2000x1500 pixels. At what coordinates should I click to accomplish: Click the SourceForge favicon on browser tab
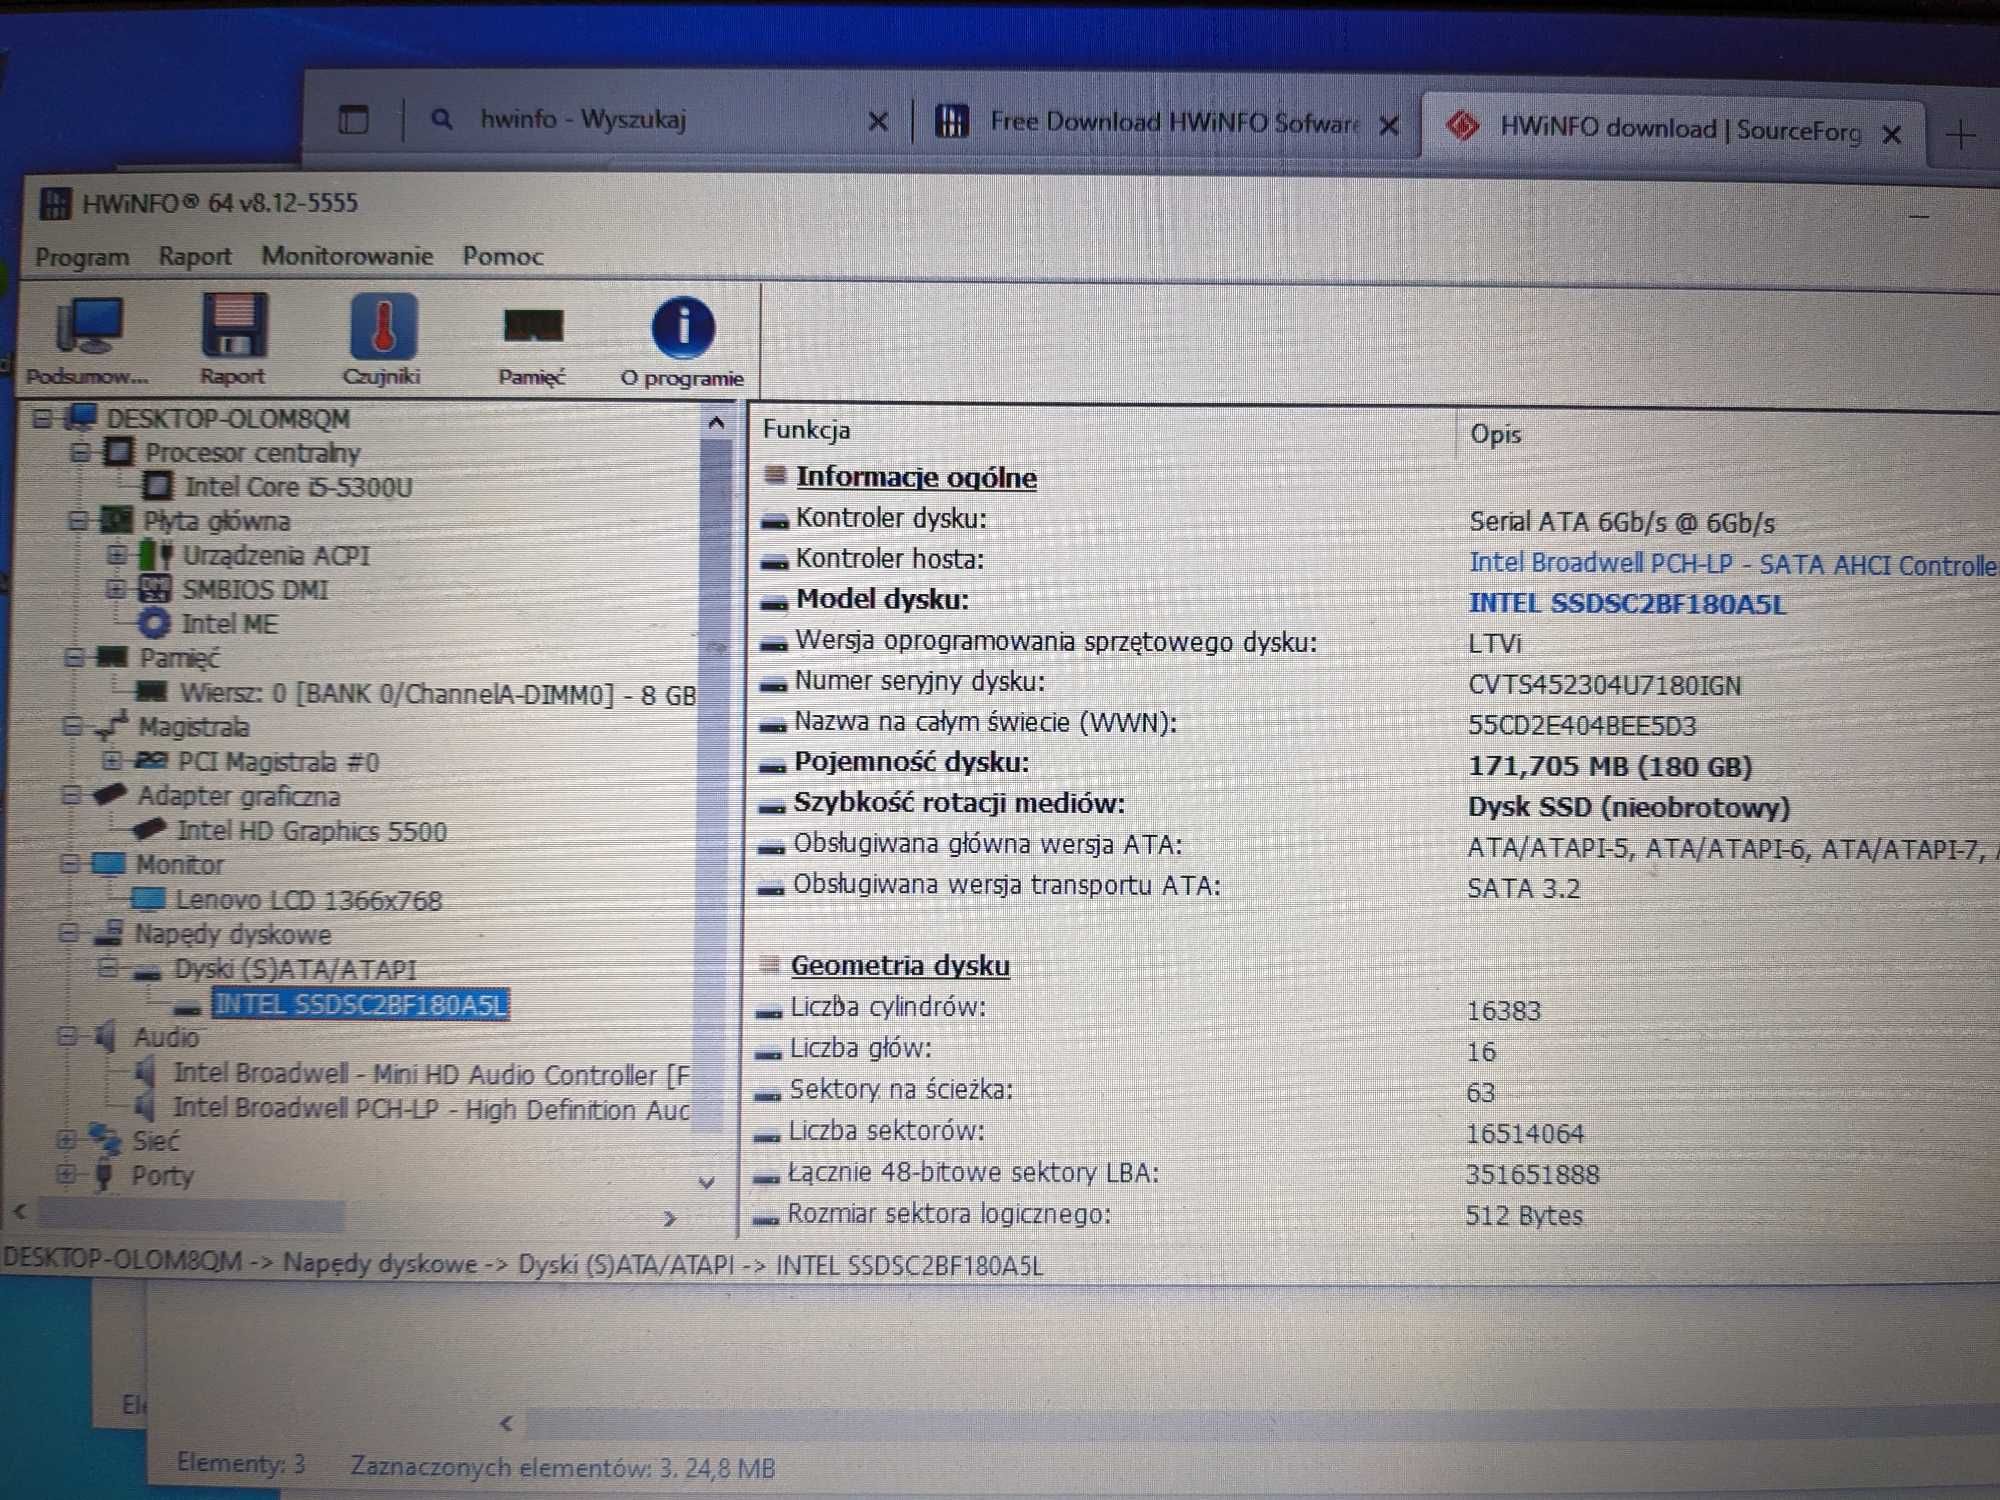(1462, 127)
